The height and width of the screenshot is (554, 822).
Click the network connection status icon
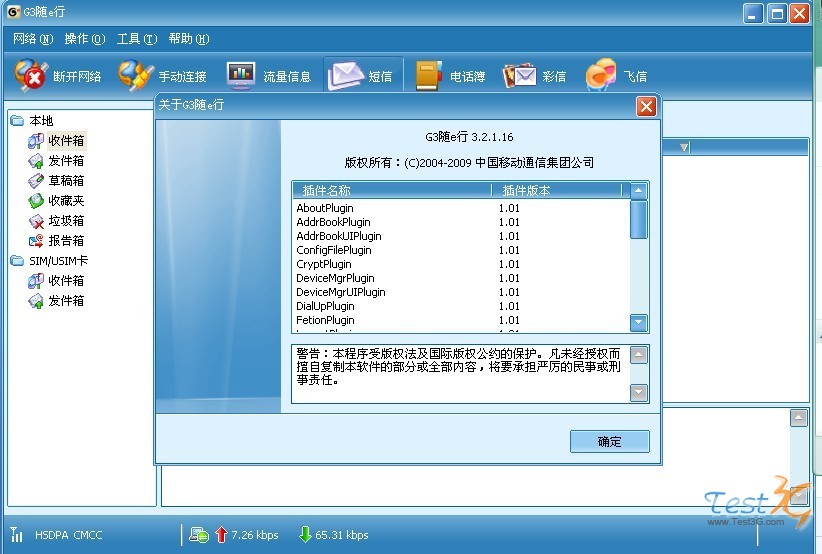pos(199,535)
